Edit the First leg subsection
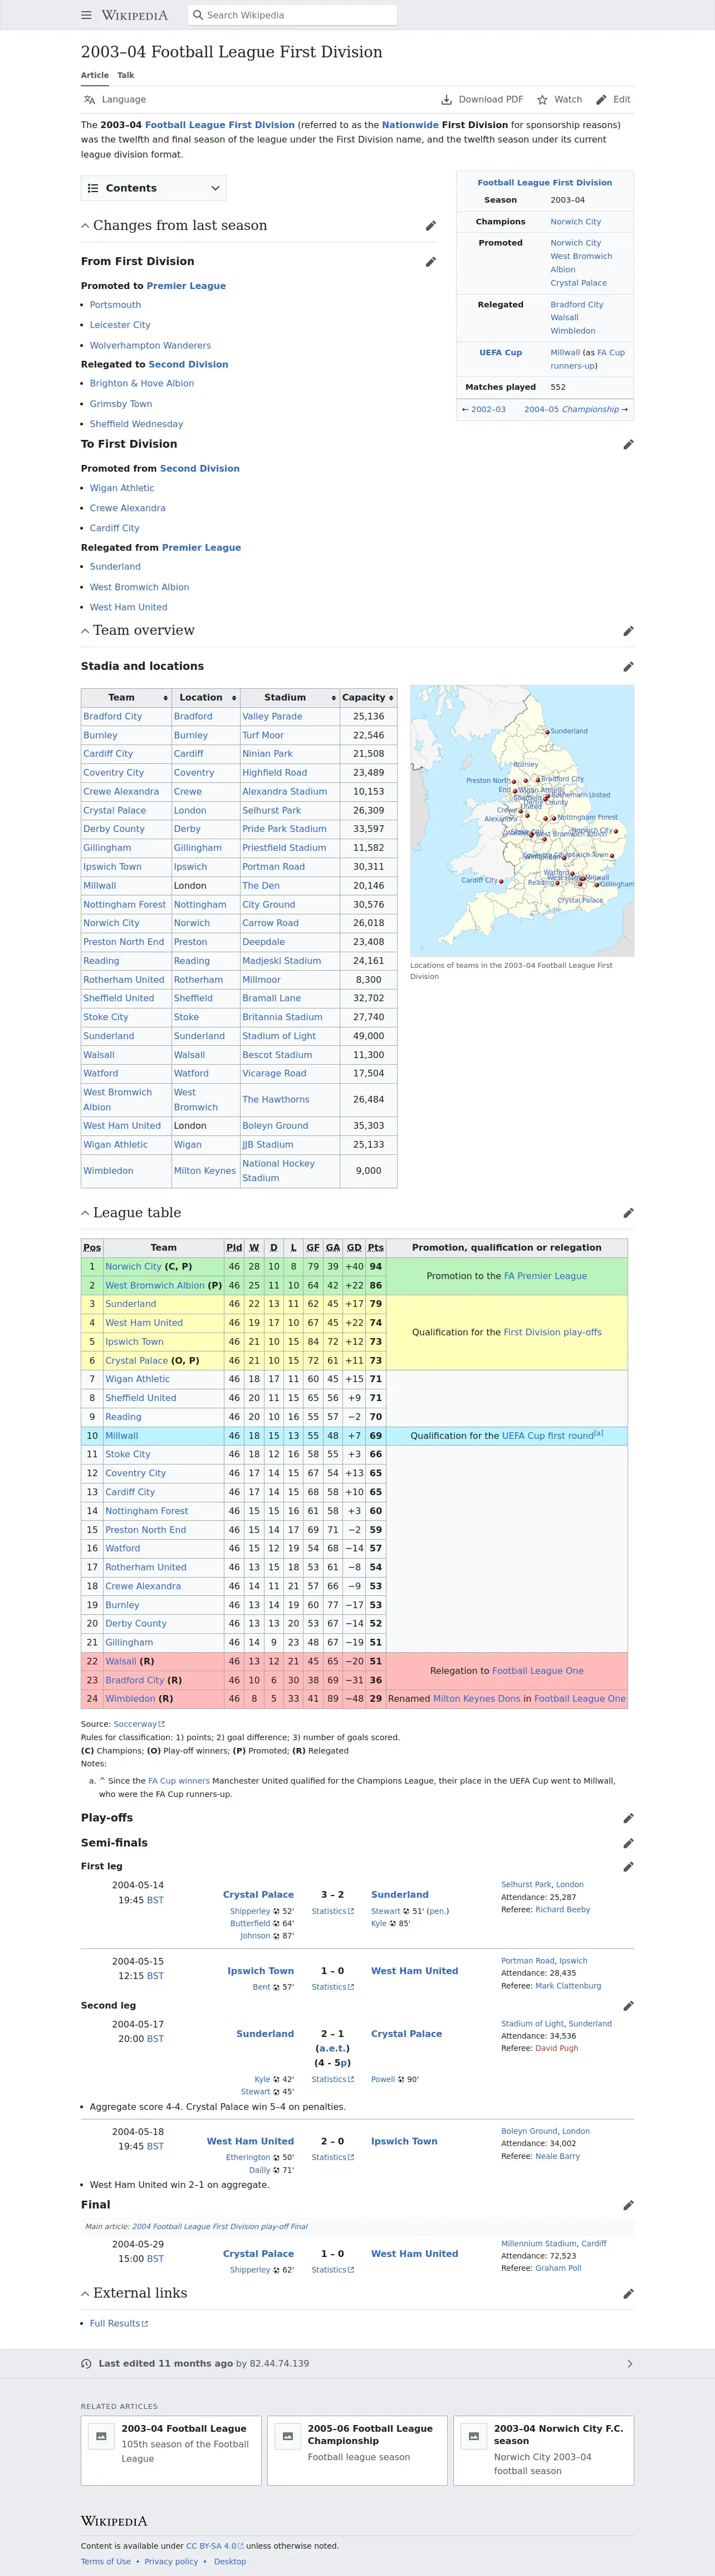 pos(628,1867)
